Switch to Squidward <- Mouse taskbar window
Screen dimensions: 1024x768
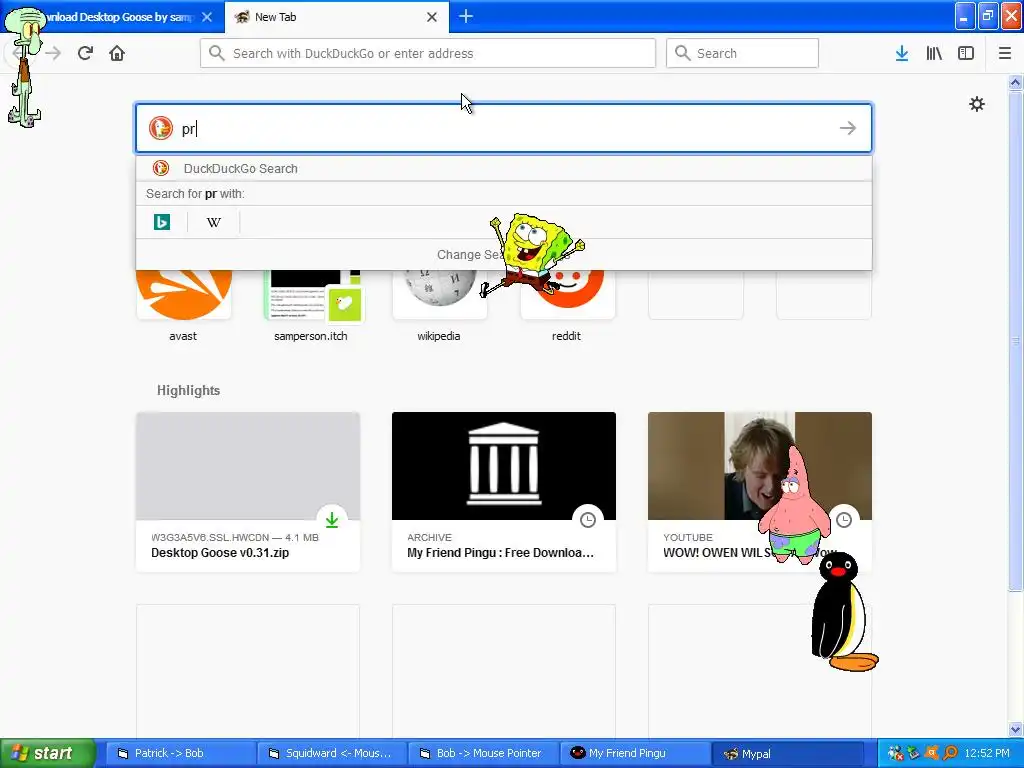click(x=332, y=753)
